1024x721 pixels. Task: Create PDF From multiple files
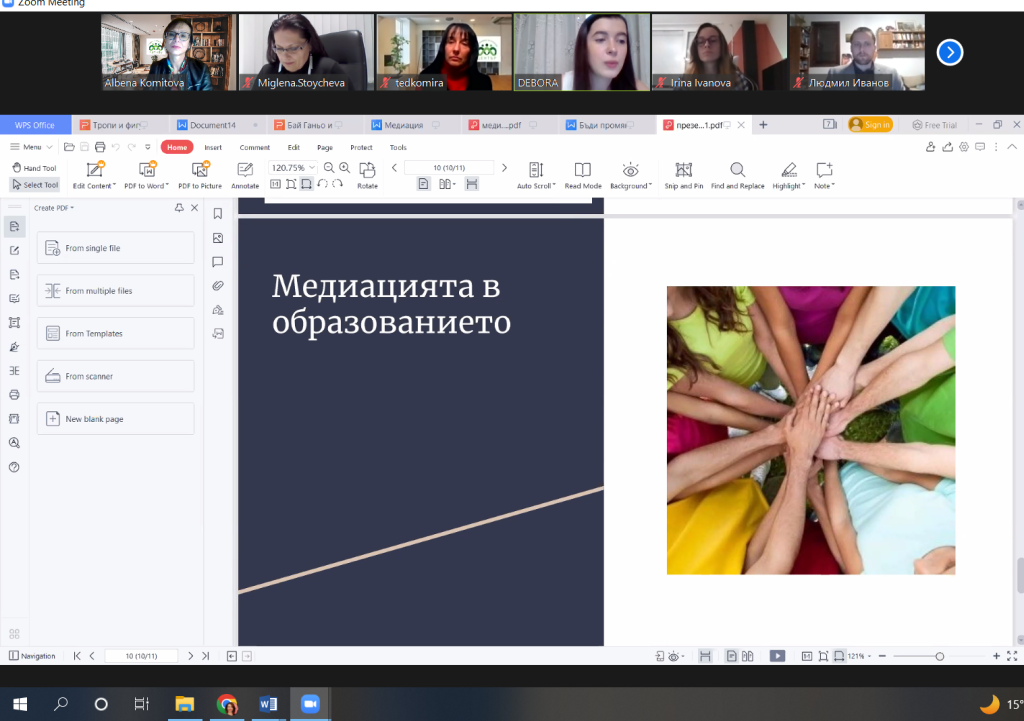116,291
